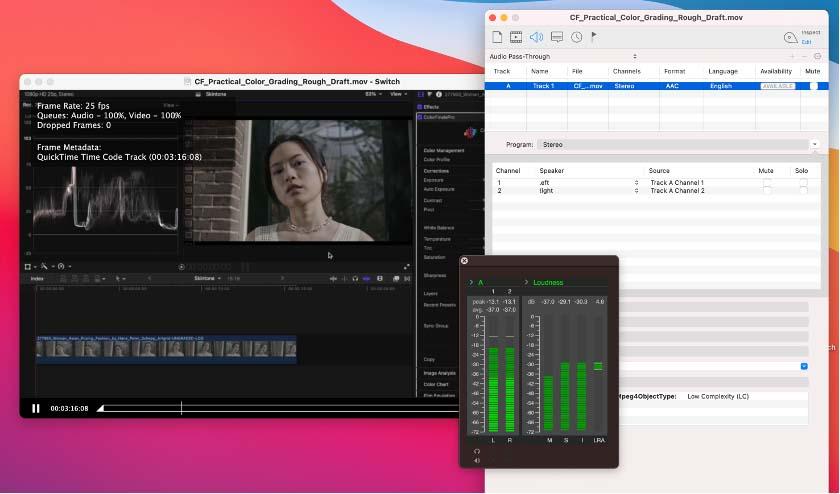Open the View menu above the viewer
Image resolution: width=840 pixels, height=494 pixels.
[x=397, y=94]
